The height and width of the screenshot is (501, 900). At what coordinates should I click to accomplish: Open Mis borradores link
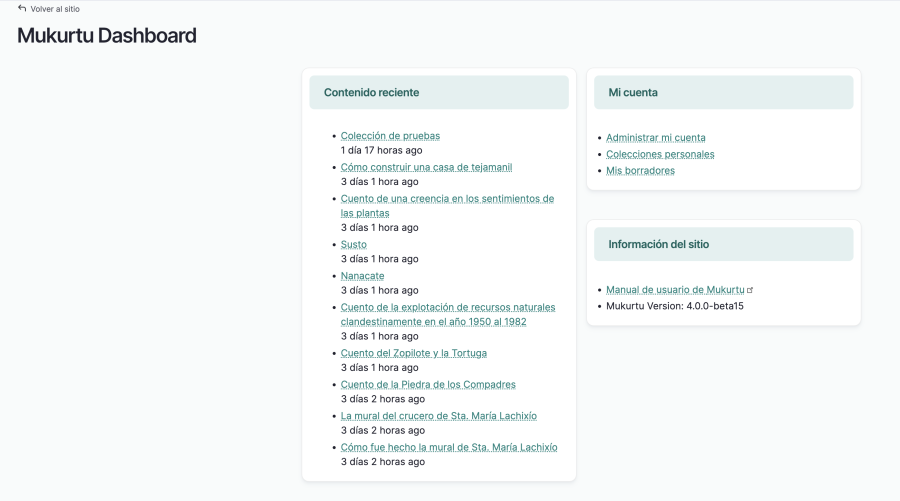tap(641, 170)
